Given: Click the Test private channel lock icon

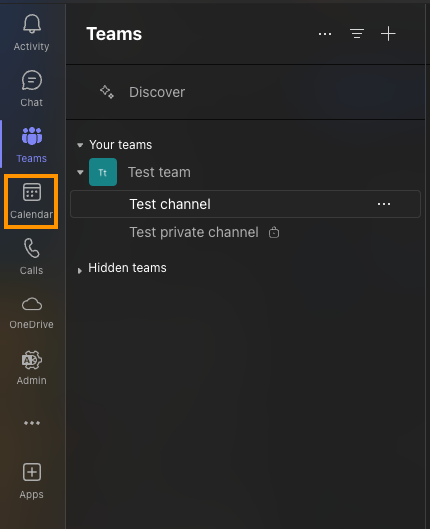Looking at the screenshot, I should click(x=274, y=232).
